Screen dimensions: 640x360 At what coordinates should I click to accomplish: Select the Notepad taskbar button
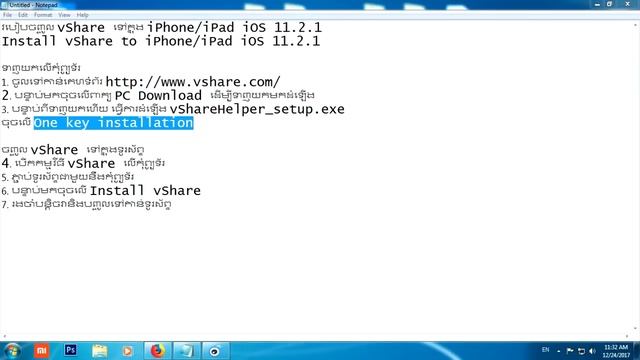pyautogui.click(x=187, y=351)
